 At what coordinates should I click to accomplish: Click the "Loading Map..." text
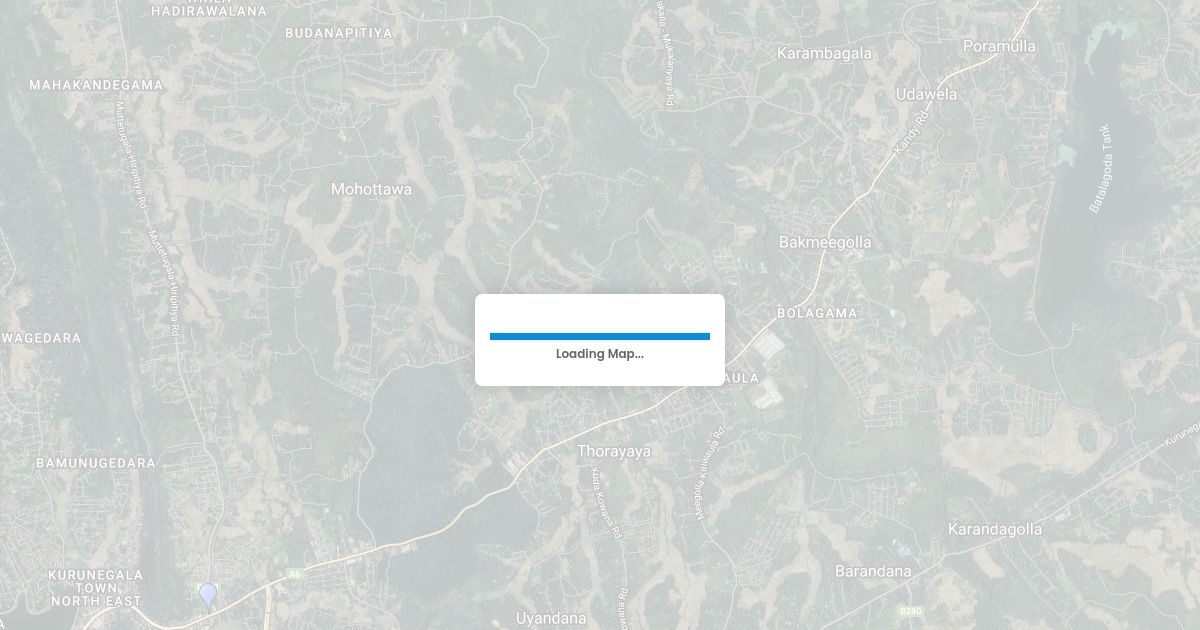pos(600,354)
